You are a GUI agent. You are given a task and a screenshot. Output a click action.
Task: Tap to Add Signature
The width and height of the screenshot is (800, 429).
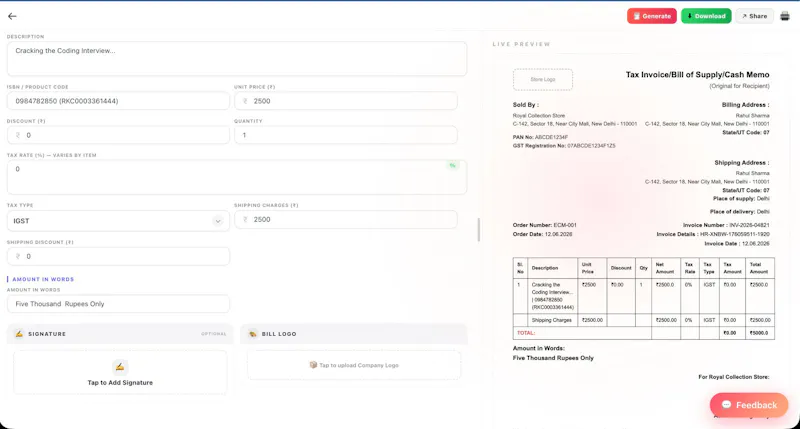click(120, 372)
